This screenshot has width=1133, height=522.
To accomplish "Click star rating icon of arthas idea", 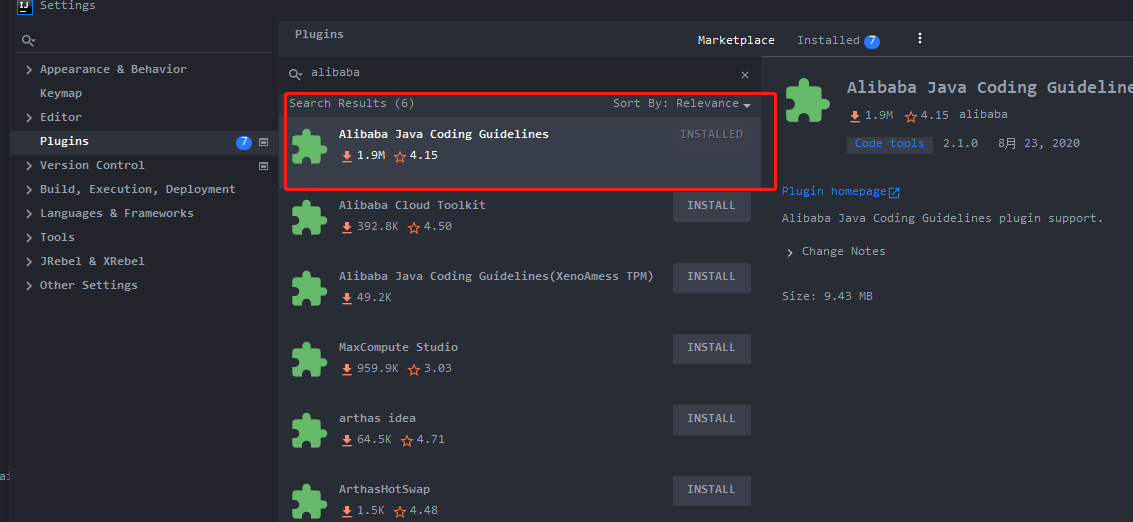I will pyautogui.click(x=407, y=440).
